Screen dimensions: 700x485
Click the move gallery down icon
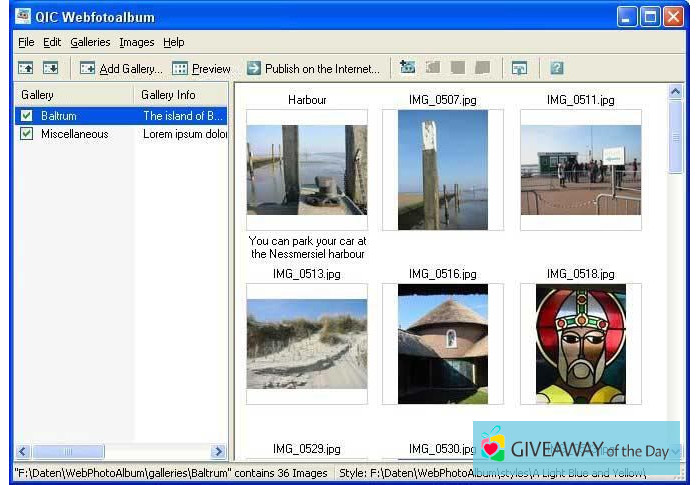50,68
